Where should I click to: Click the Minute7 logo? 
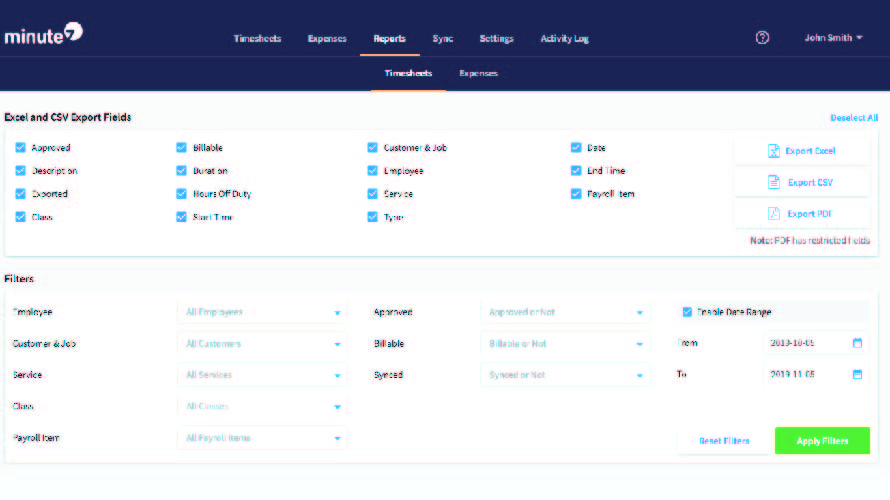(x=43, y=35)
